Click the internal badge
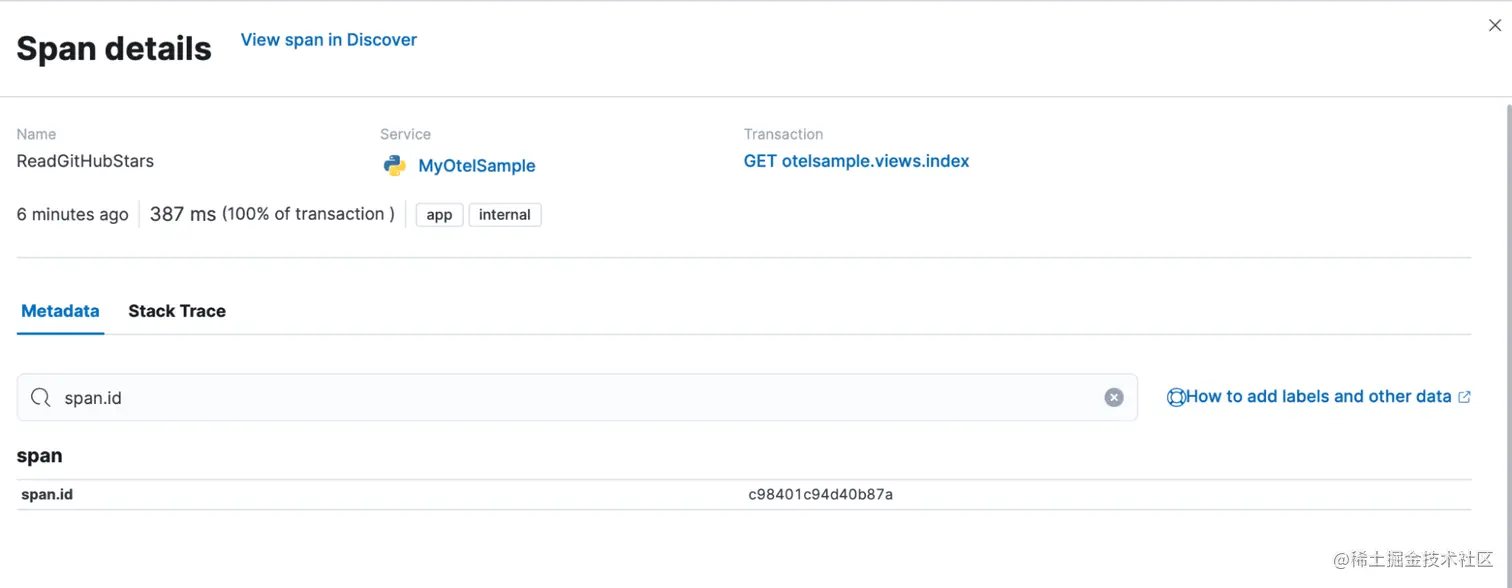Image resolution: width=1512 pixels, height=588 pixels. pos(505,214)
